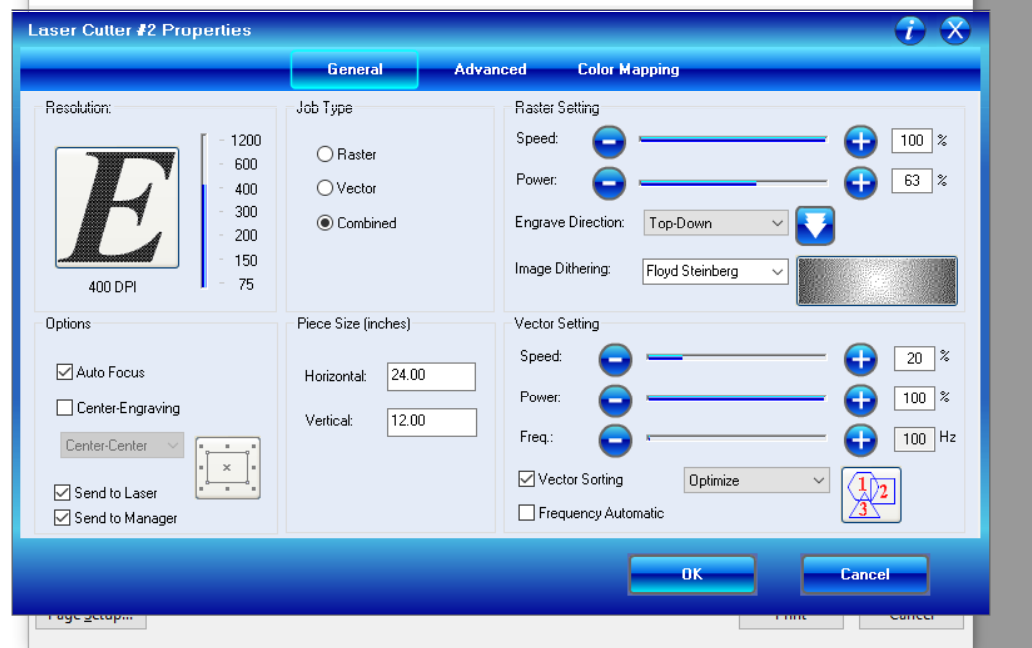The height and width of the screenshot is (648, 1032).
Task: Click the vector power percent value field
Action: [x=914, y=398]
